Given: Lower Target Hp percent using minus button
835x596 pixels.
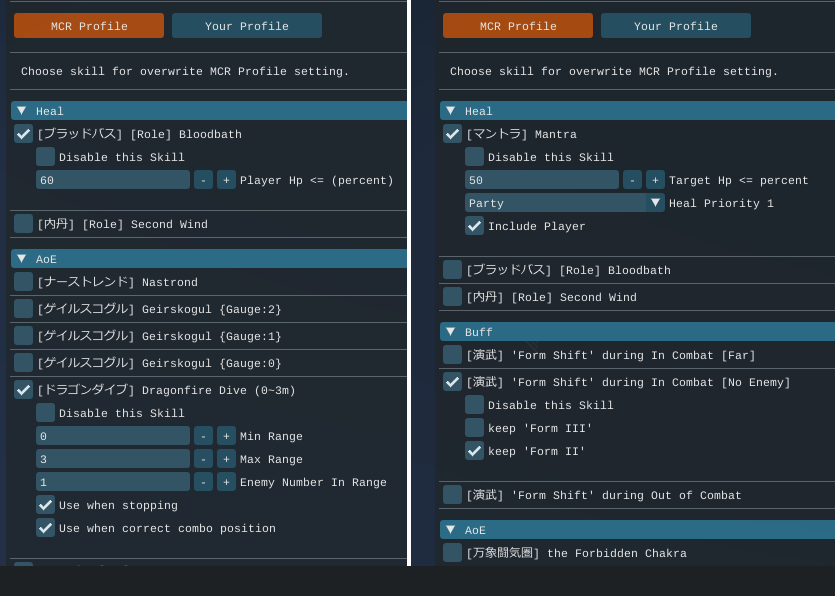Looking at the screenshot, I should pyautogui.click(x=632, y=180).
